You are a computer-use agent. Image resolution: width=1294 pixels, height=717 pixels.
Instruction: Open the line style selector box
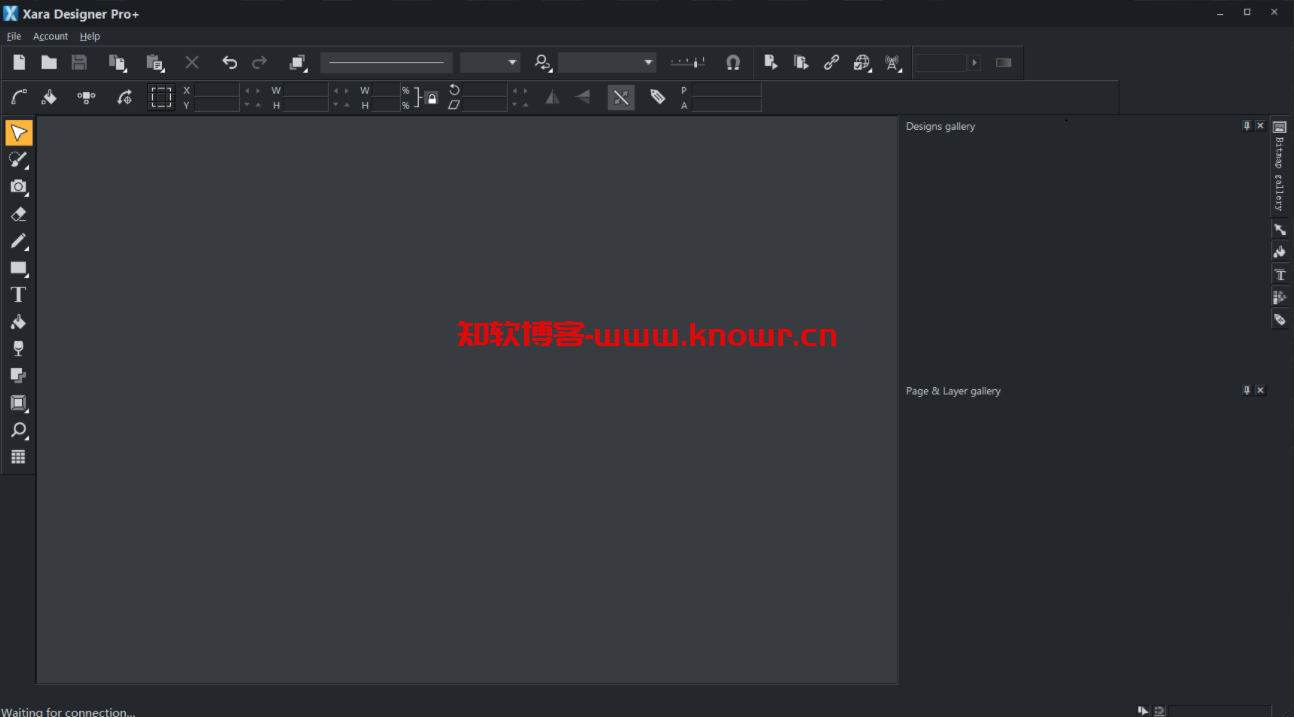pos(386,62)
